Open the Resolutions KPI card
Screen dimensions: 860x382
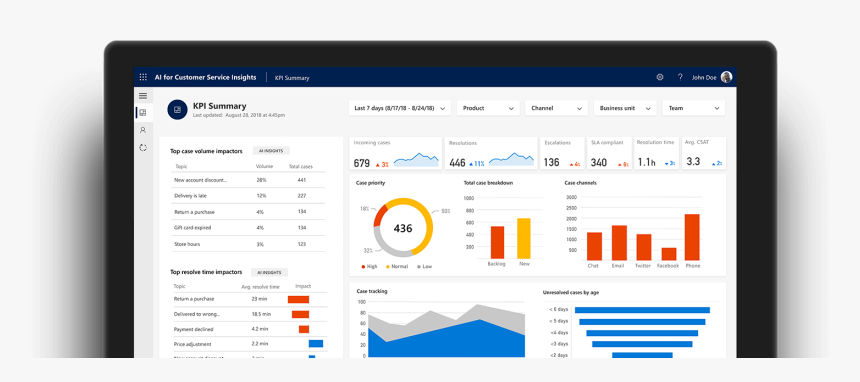(x=491, y=153)
